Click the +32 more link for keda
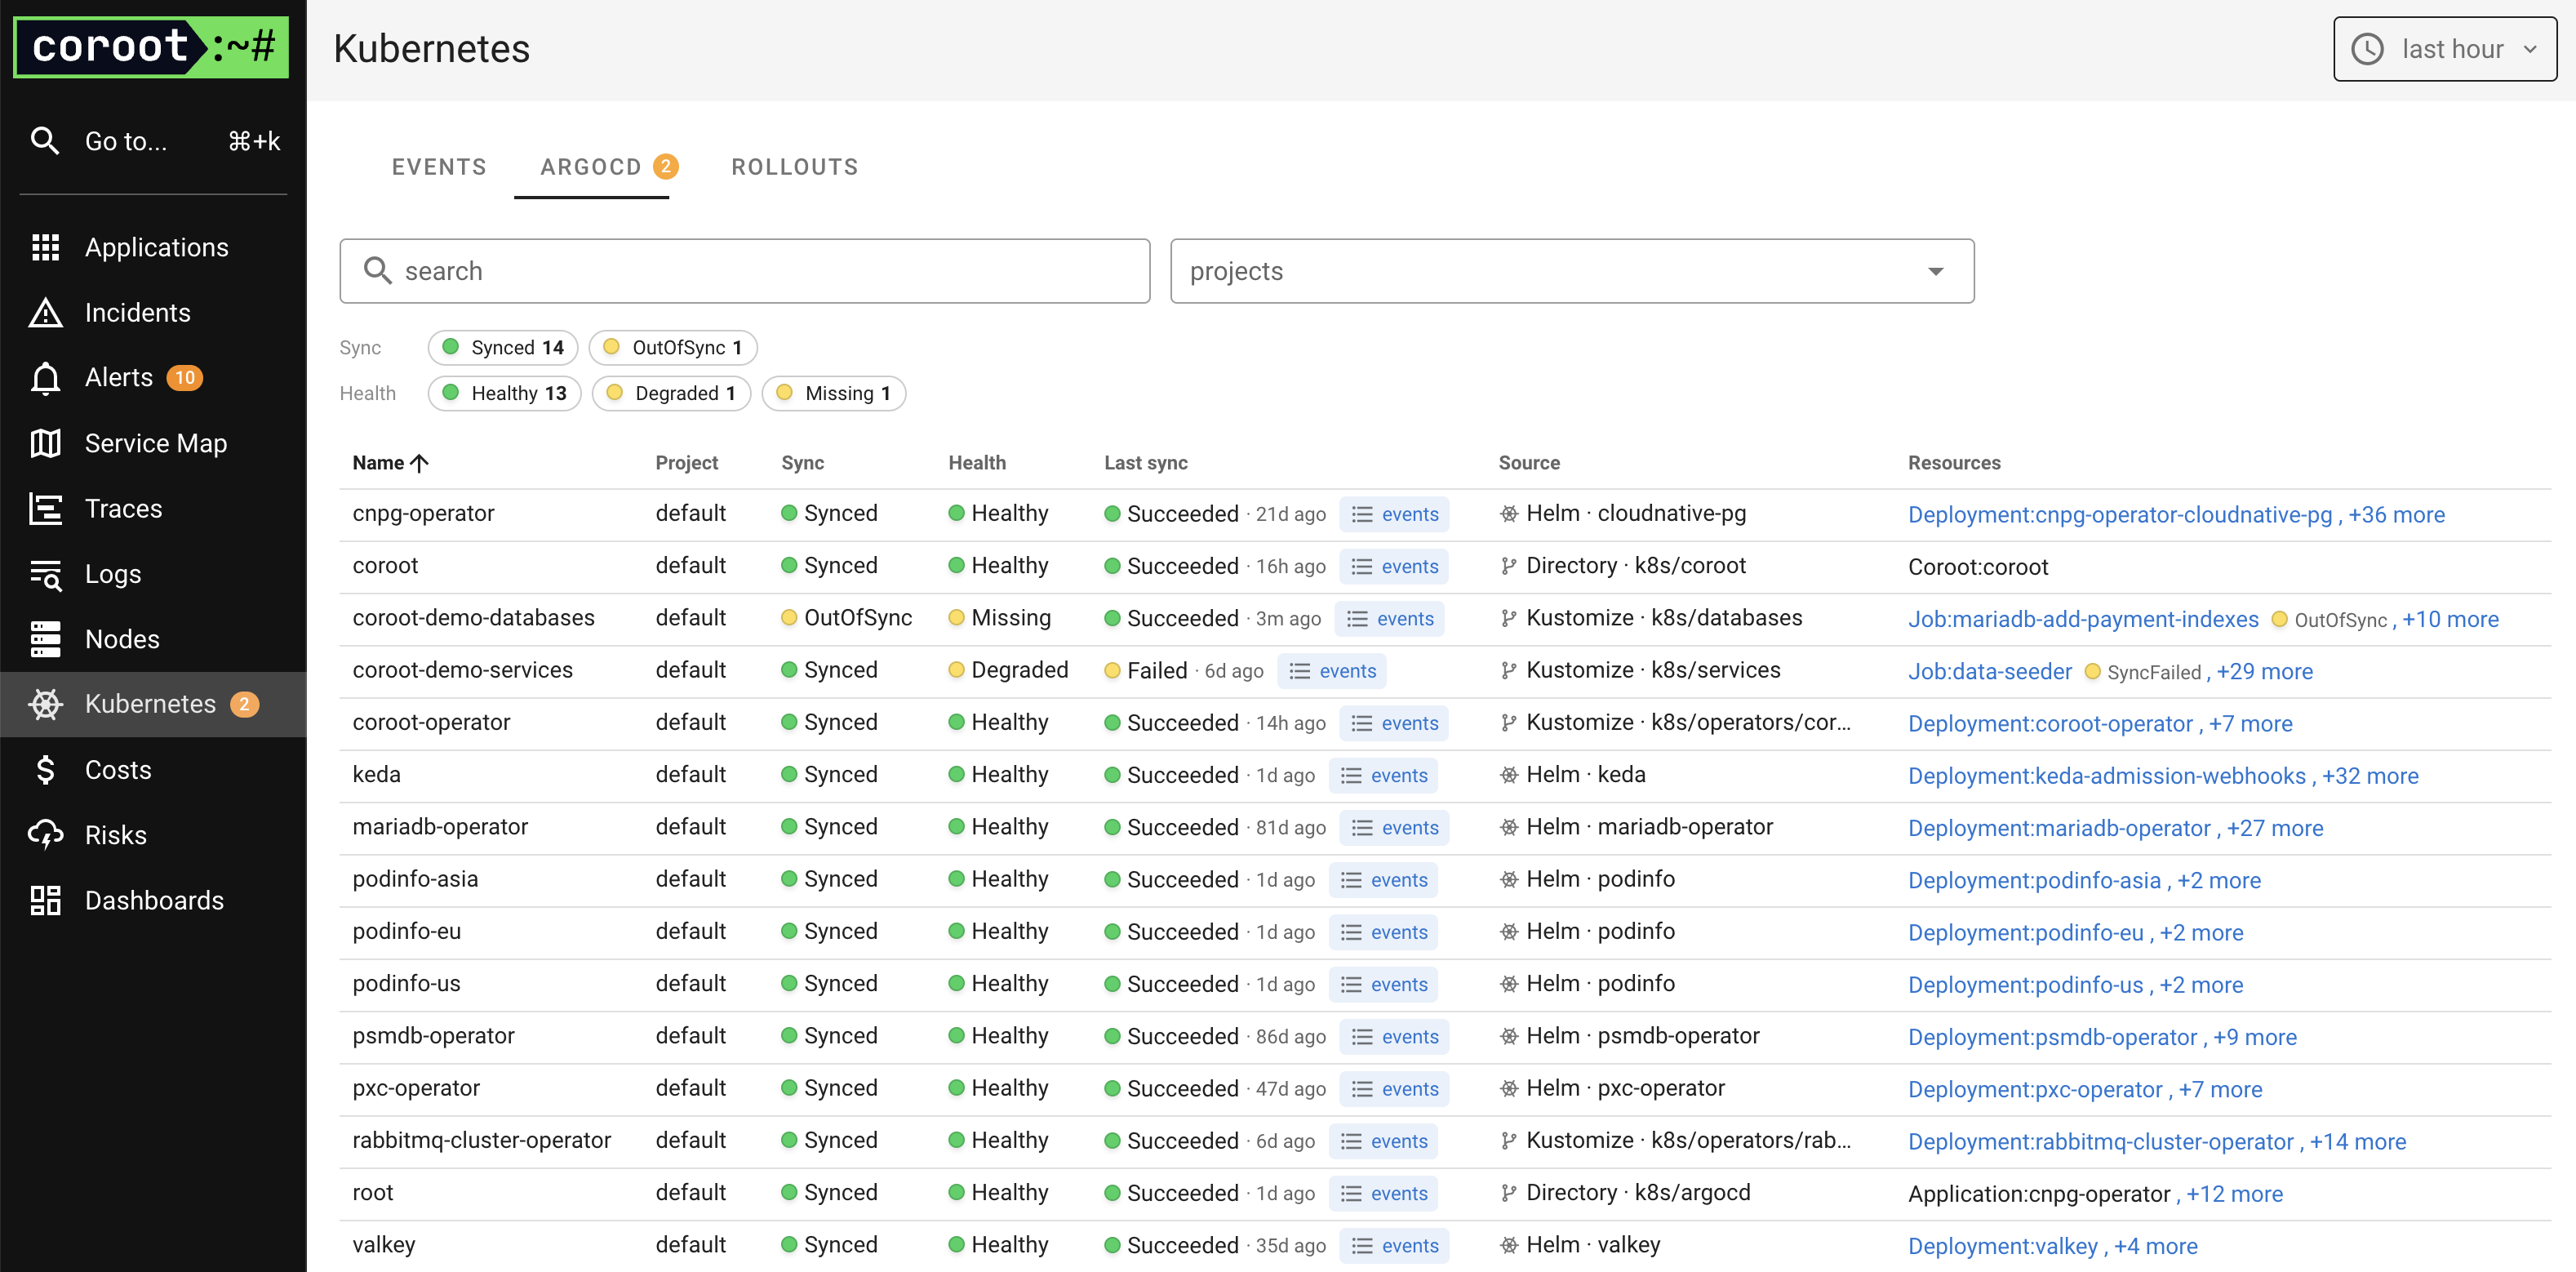Image resolution: width=2576 pixels, height=1272 pixels. [x=2370, y=776]
